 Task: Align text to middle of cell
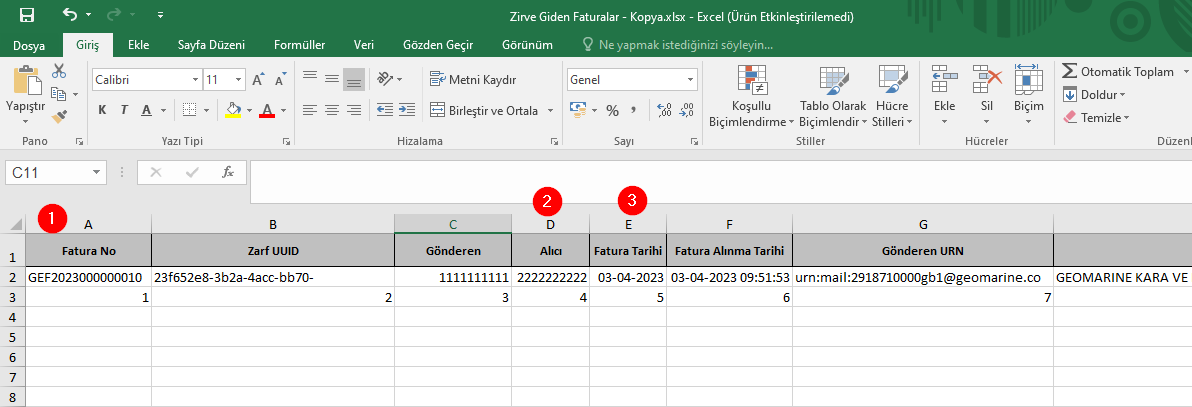tap(331, 78)
